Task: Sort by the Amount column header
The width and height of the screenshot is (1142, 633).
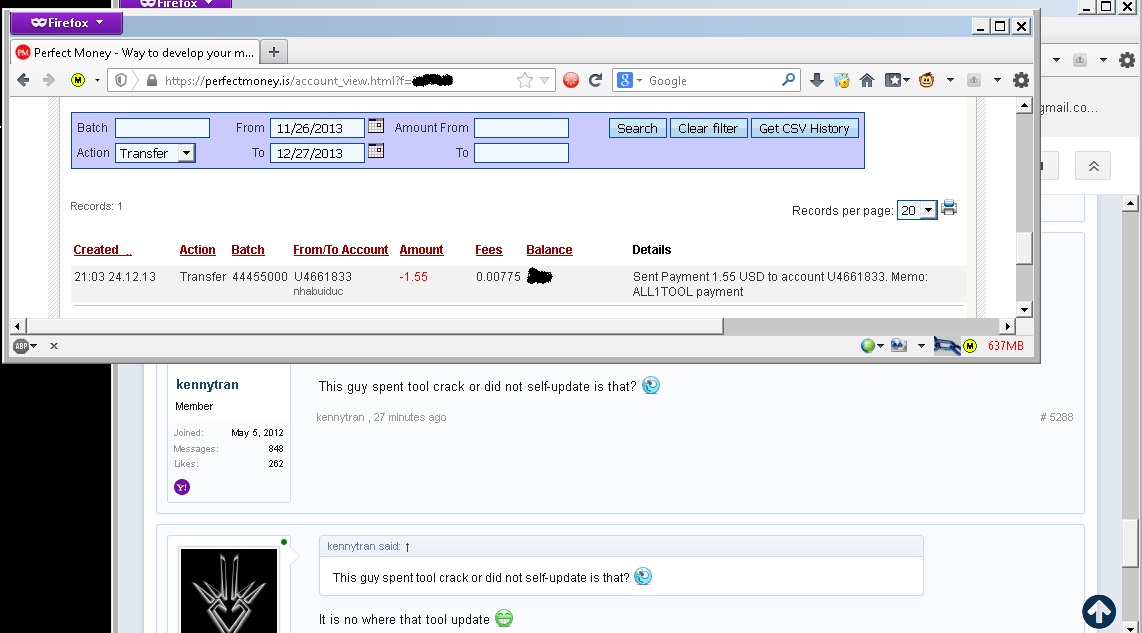Action: (421, 250)
